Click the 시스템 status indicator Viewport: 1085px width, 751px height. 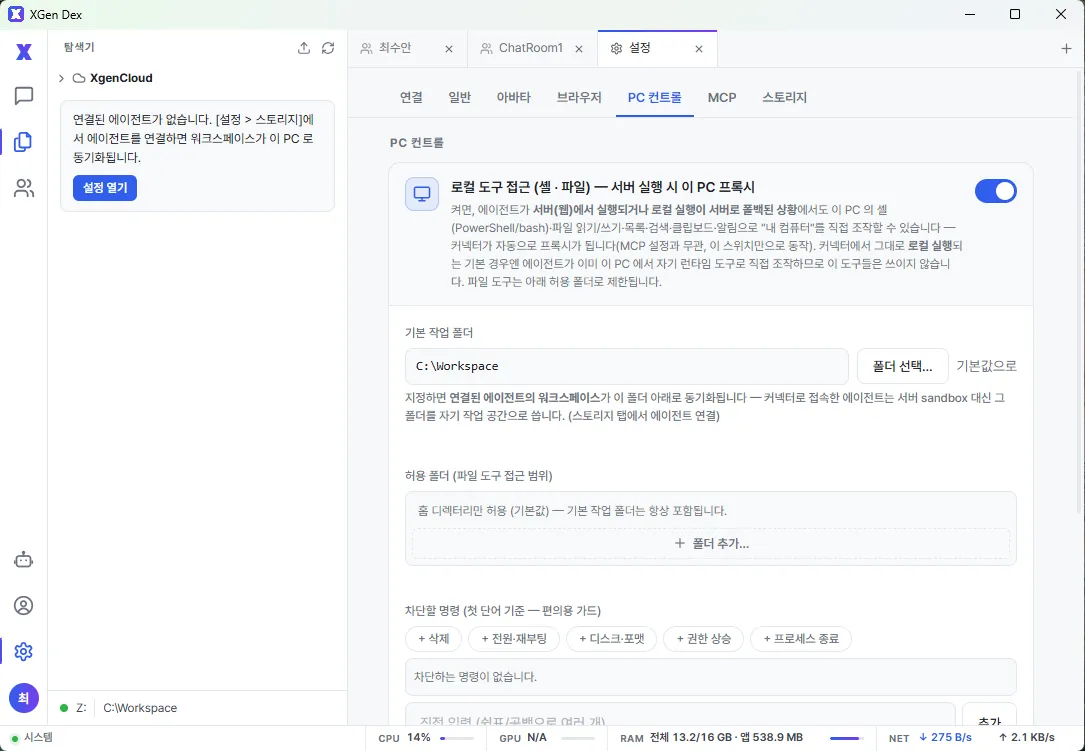point(32,738)
